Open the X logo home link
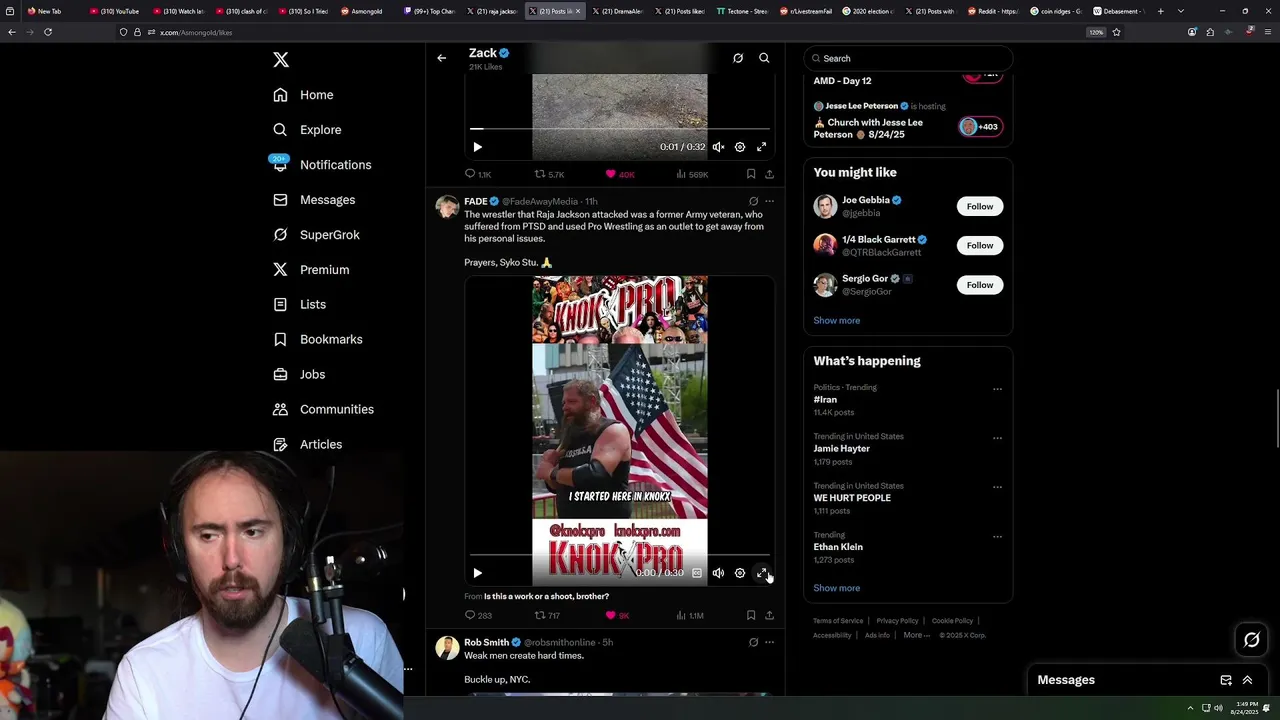This screenshot has width=1280, height=720. pyautogui.click(x=281, y=60)
